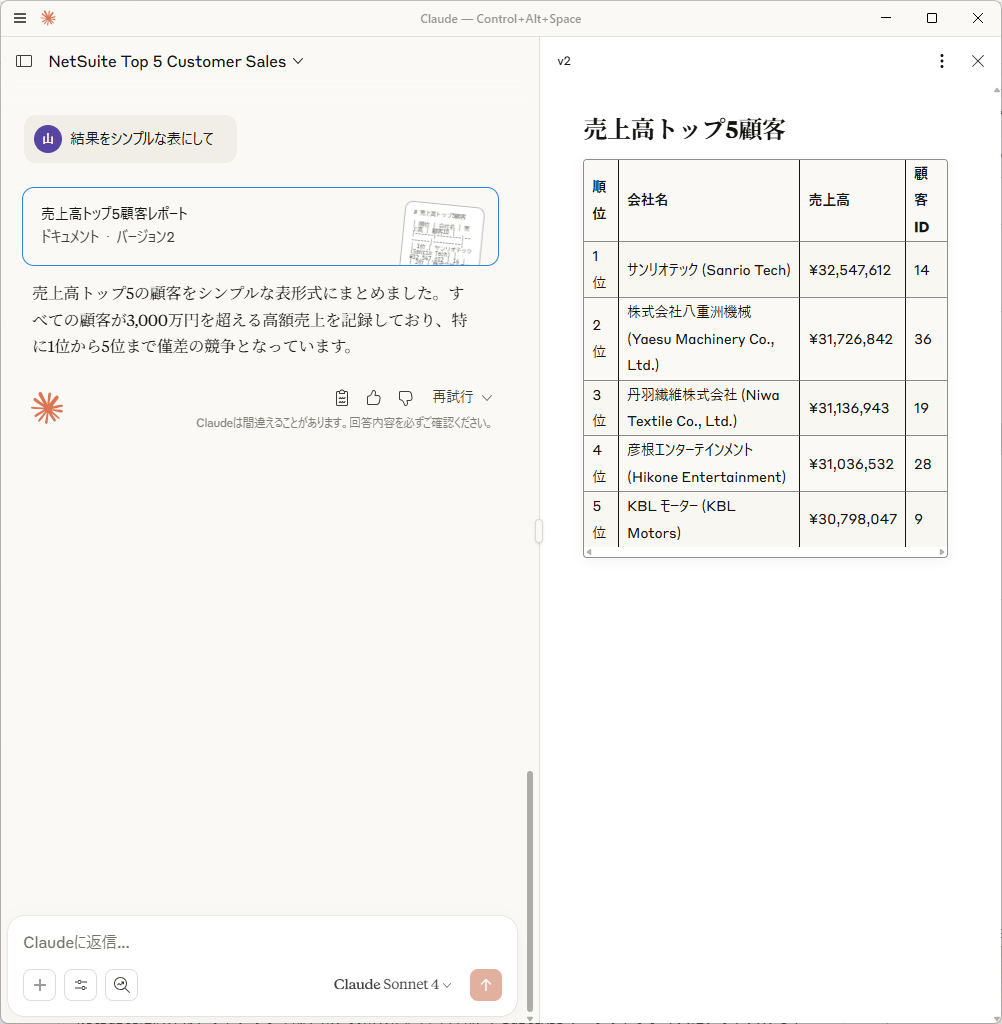Give thumbs down feedback on response
The height and width of the screenshot is (1024, 1002).
click(406, 397)
